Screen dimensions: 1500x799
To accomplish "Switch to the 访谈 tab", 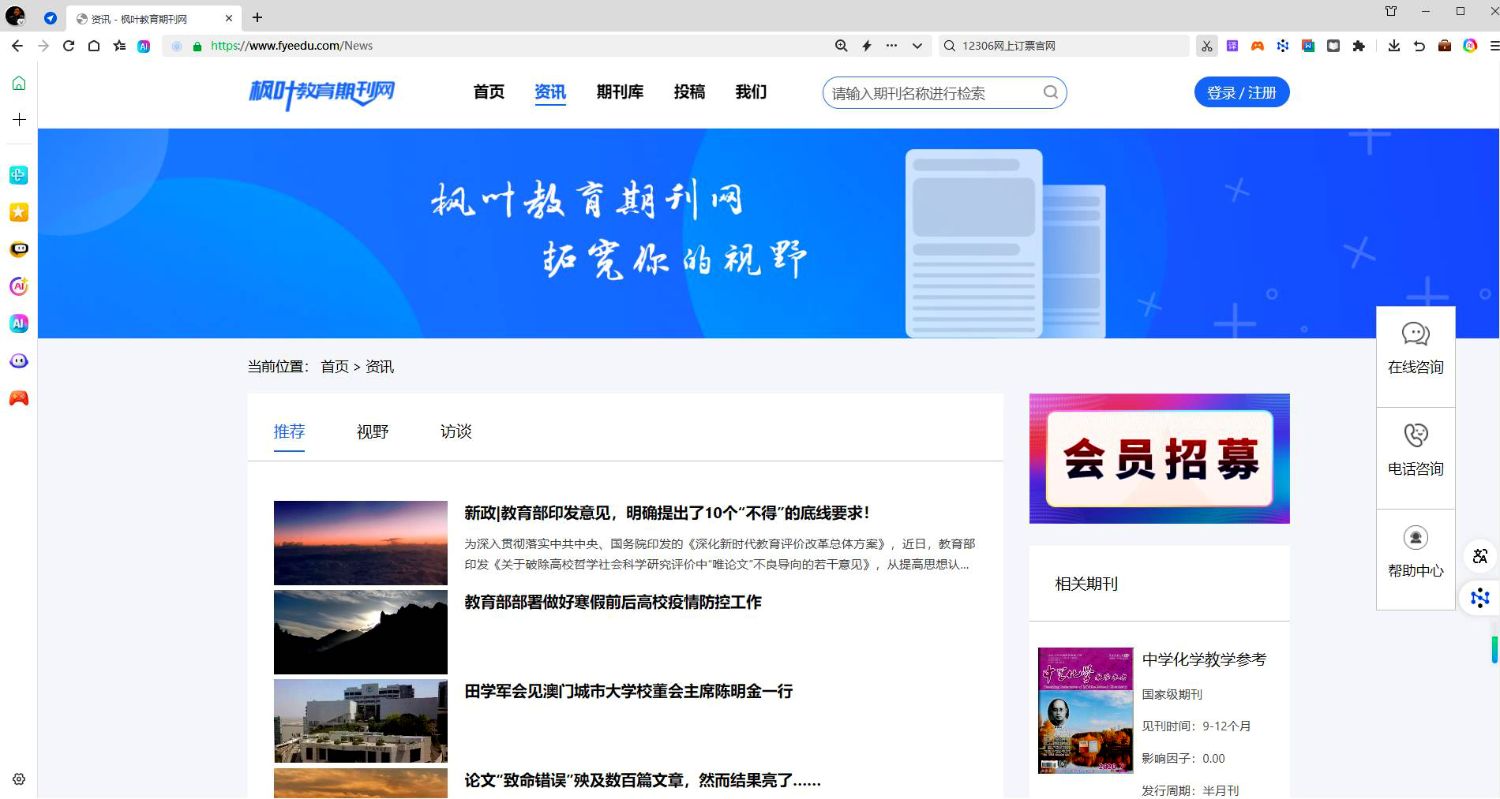I will click(x=456, y=432).
